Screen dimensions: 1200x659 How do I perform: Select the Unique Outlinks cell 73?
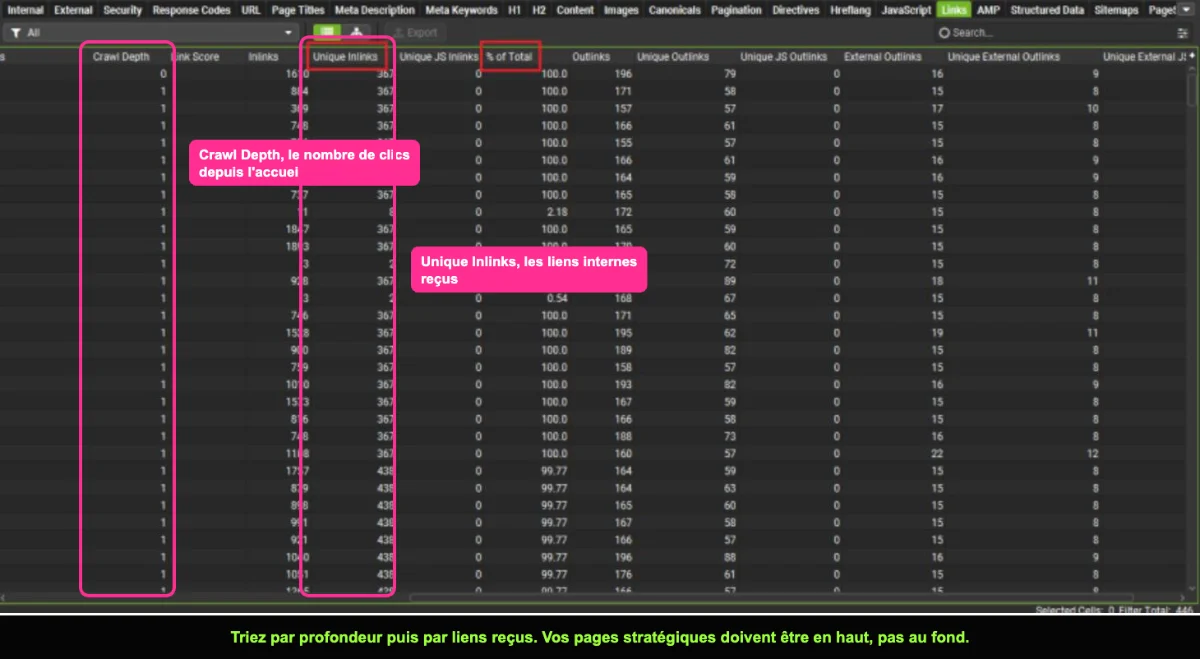tap(729, 435)
